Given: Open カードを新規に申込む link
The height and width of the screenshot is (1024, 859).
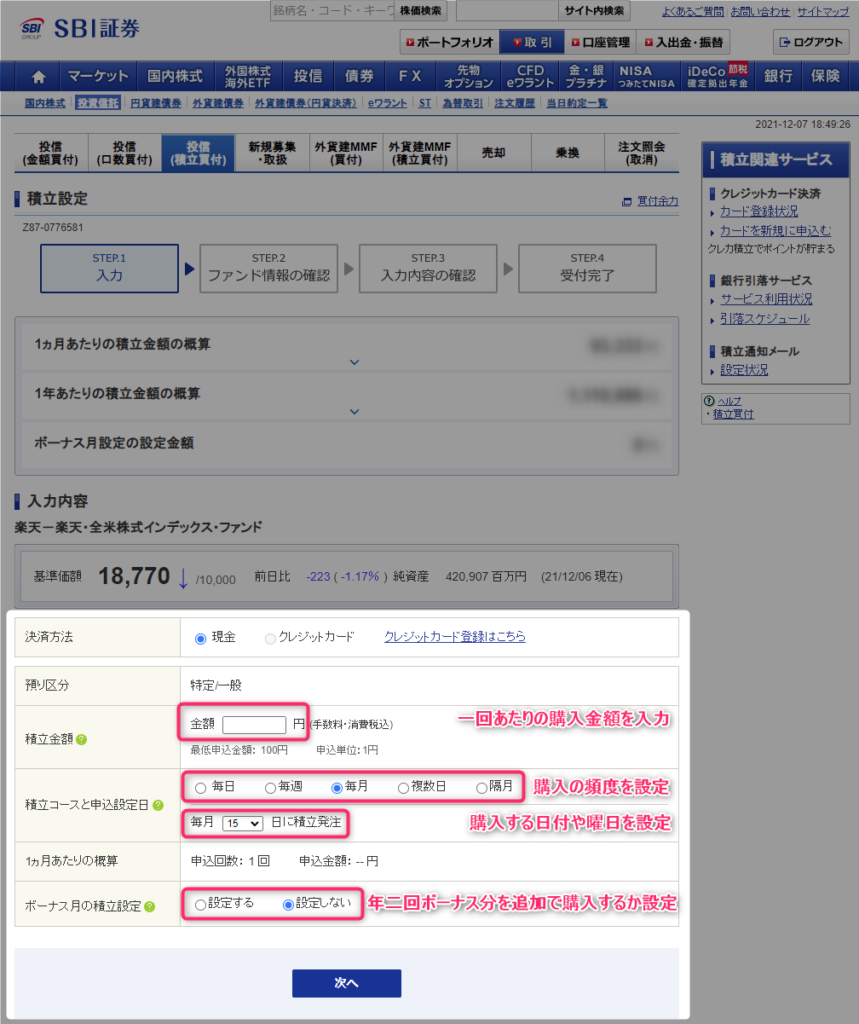Looking at the screenshot, I should click(775, 231).
